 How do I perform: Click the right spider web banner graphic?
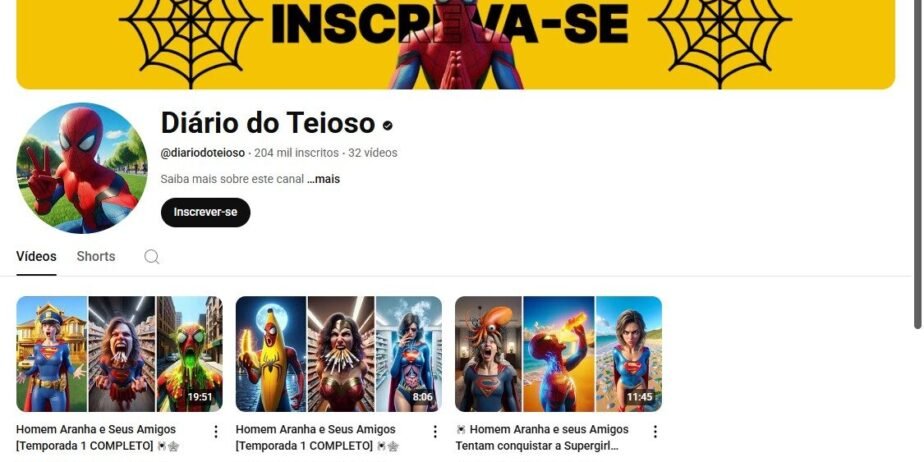pos(720,39)
